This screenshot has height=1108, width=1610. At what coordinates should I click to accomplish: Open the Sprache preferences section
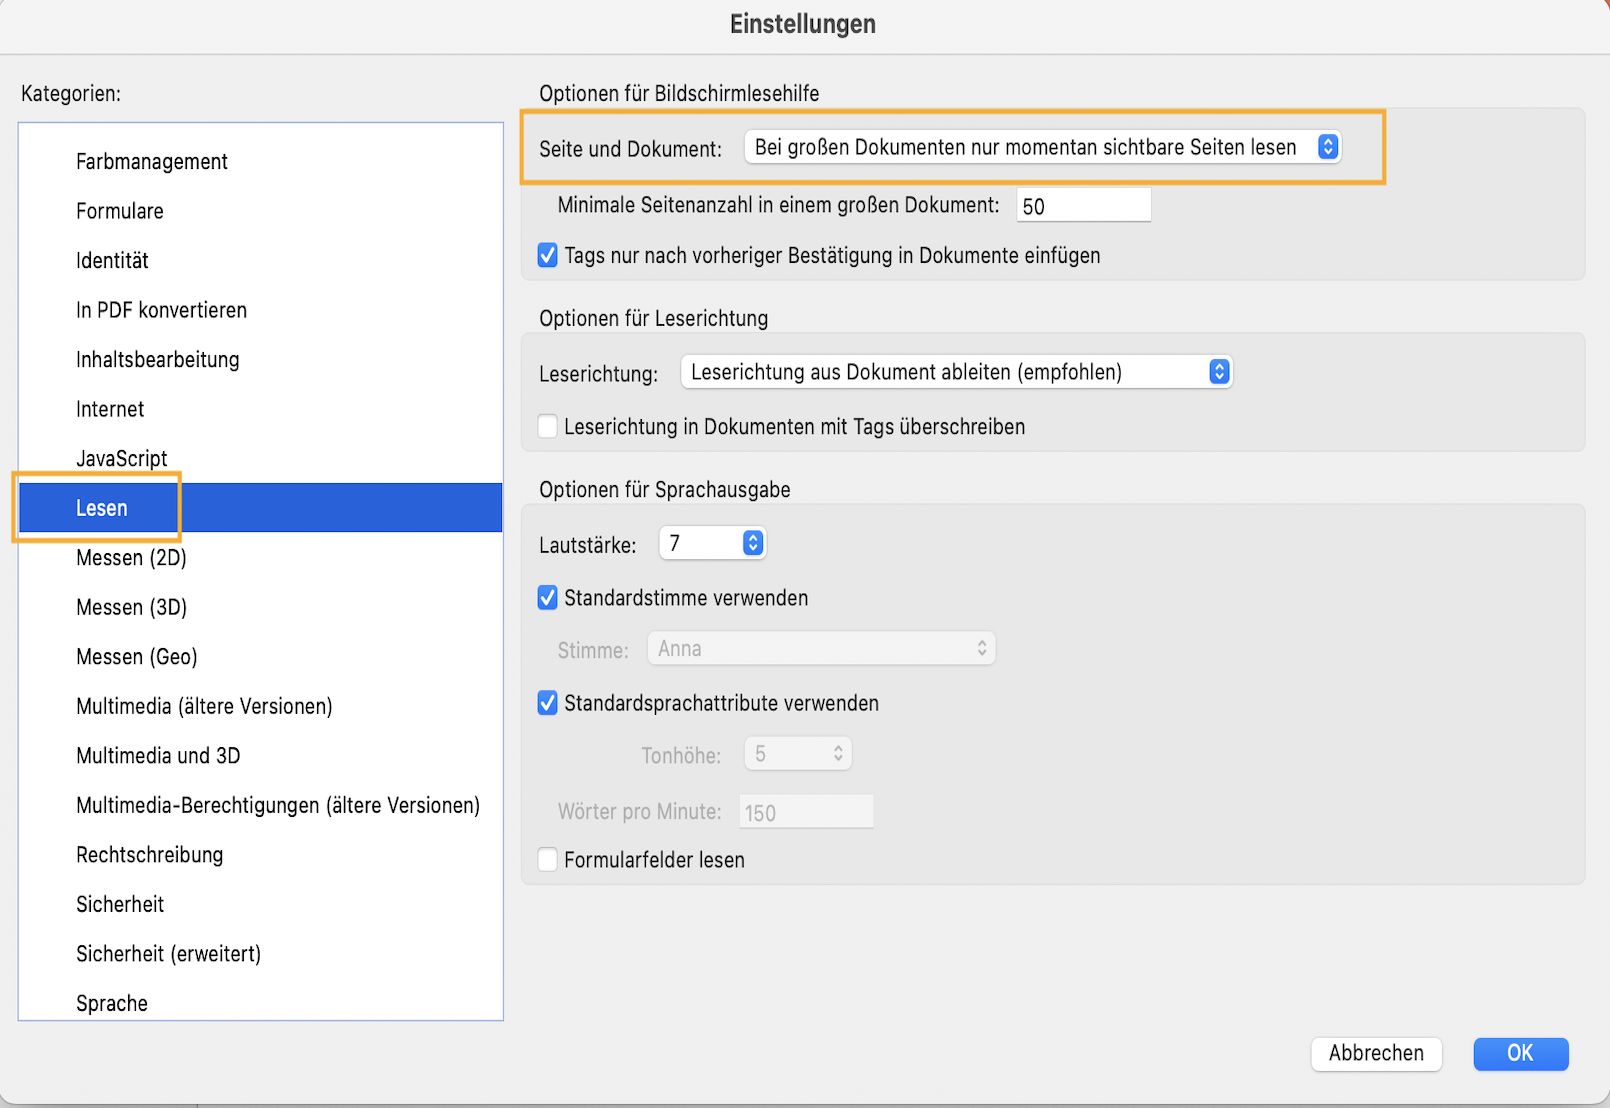pos(111,1002)
